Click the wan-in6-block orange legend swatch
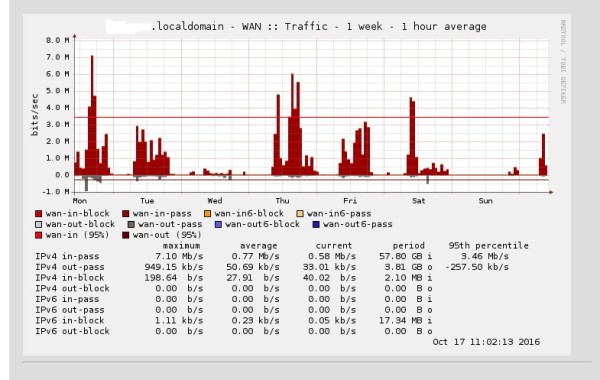 [x=207, y=214]
